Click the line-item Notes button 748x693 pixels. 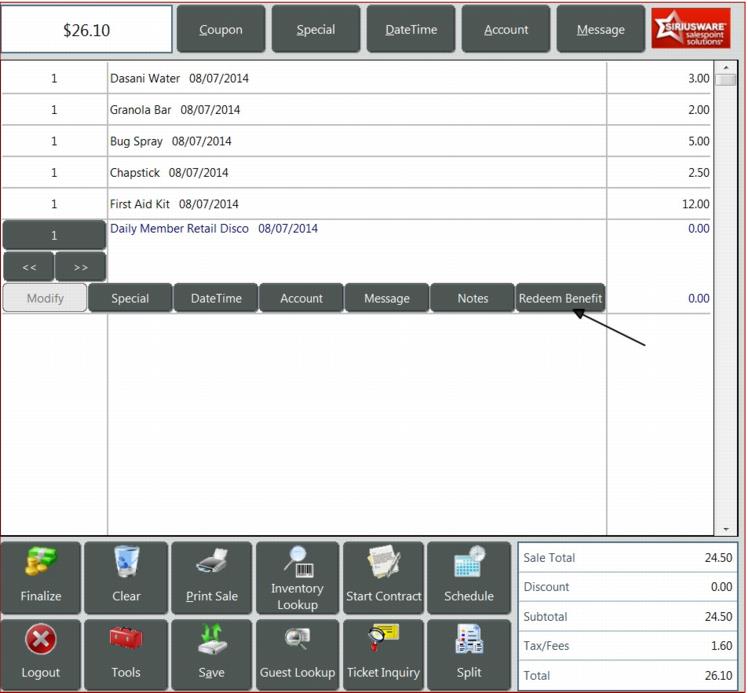click(x=473, y=298)
